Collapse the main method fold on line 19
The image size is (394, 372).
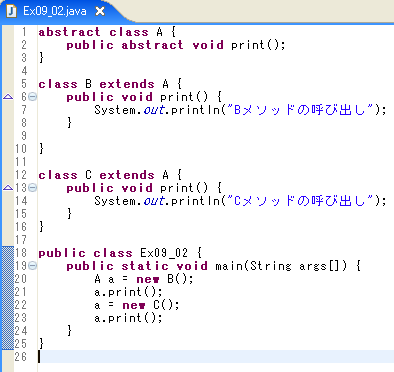click(32, 266)
